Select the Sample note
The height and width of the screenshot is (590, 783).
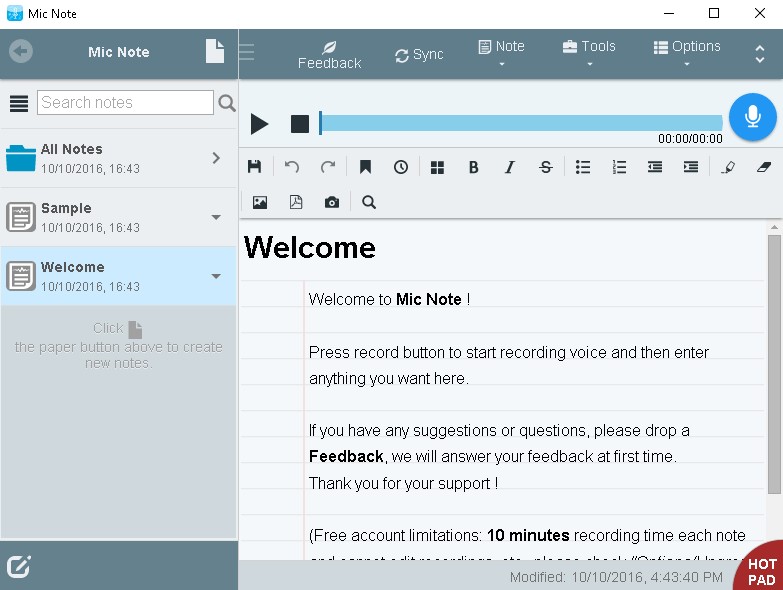point(119,217)
